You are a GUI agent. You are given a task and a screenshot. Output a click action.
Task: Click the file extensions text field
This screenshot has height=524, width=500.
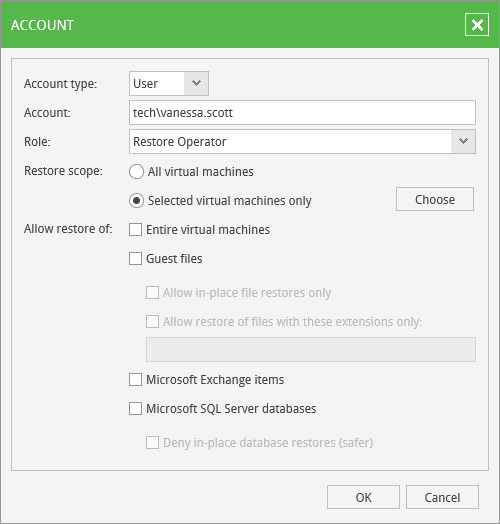(311, 349)
